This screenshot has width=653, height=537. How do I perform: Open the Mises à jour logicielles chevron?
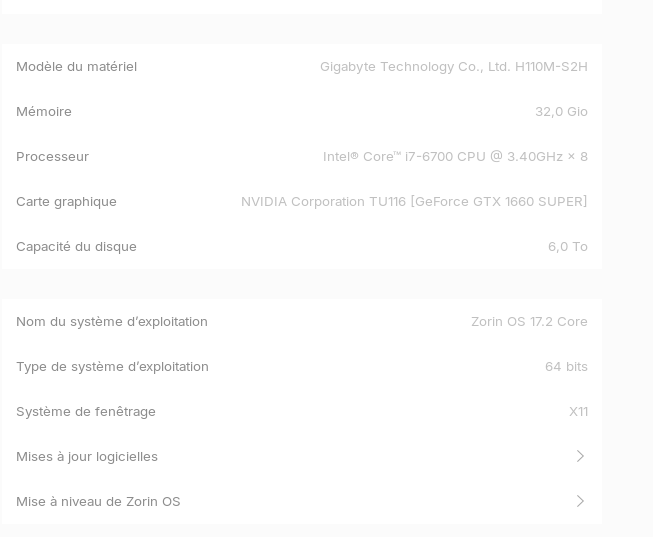point(580,456)
